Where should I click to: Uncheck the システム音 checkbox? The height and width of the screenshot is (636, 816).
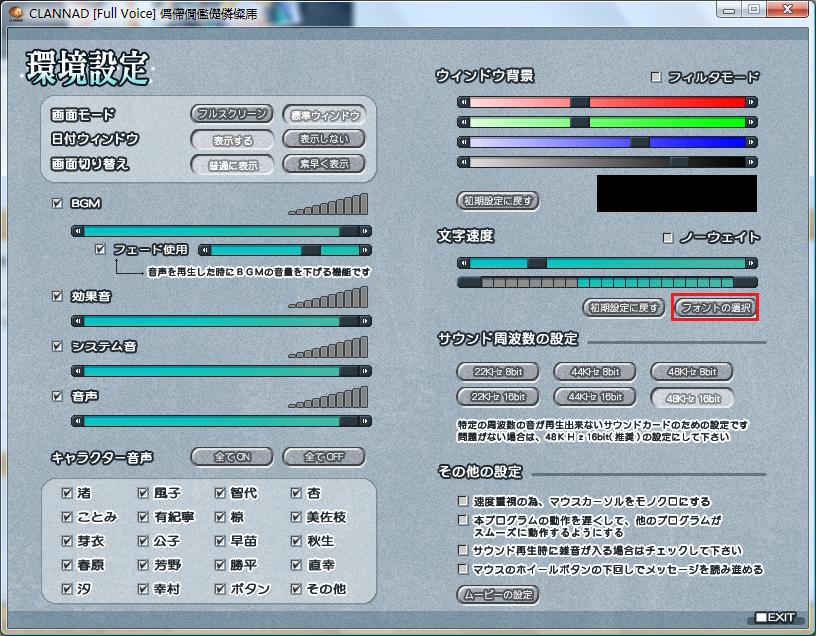[57, 346]
